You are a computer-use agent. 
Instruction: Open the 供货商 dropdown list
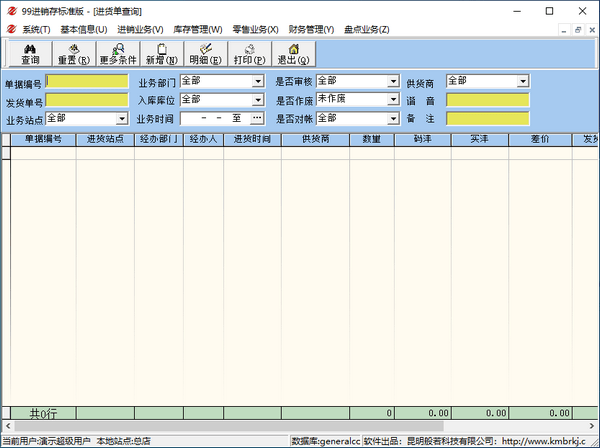click(x=523, y=81)
